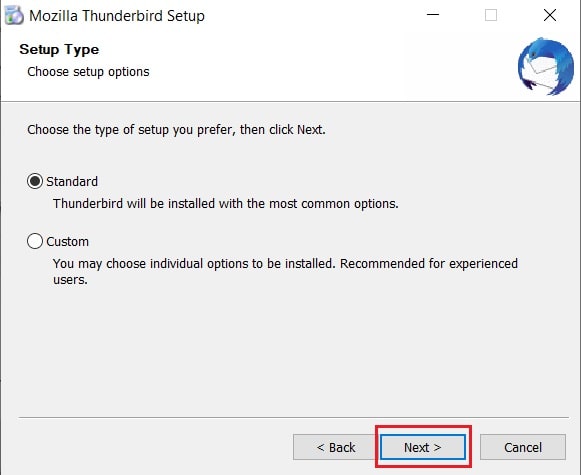The height and width of the screenshot is (475, 581).
Task: Go to previous step with < Back
Action: pyautogui.click(x=335, y=447)
